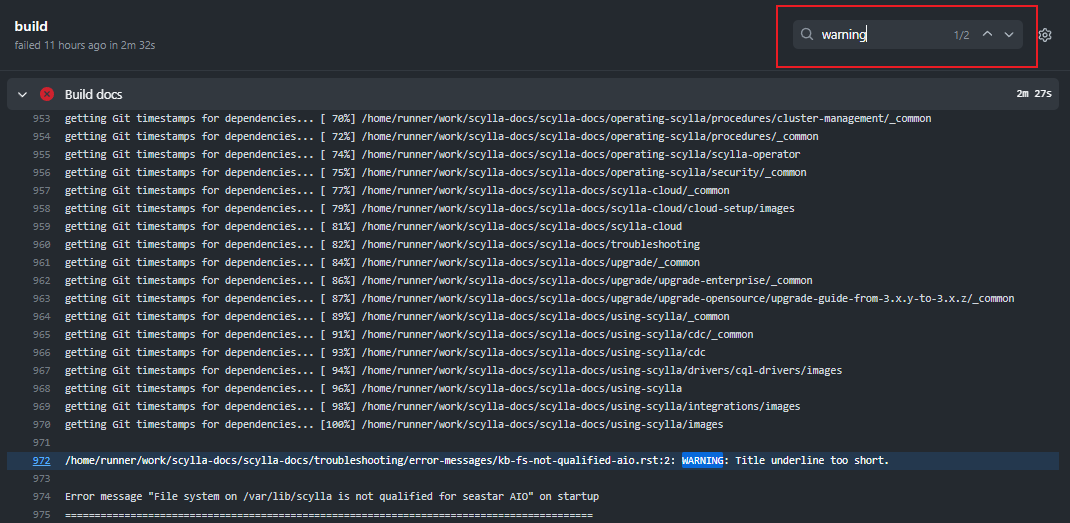Click the 1/2 match counter
1070x523 pixels.
[961, 35]
